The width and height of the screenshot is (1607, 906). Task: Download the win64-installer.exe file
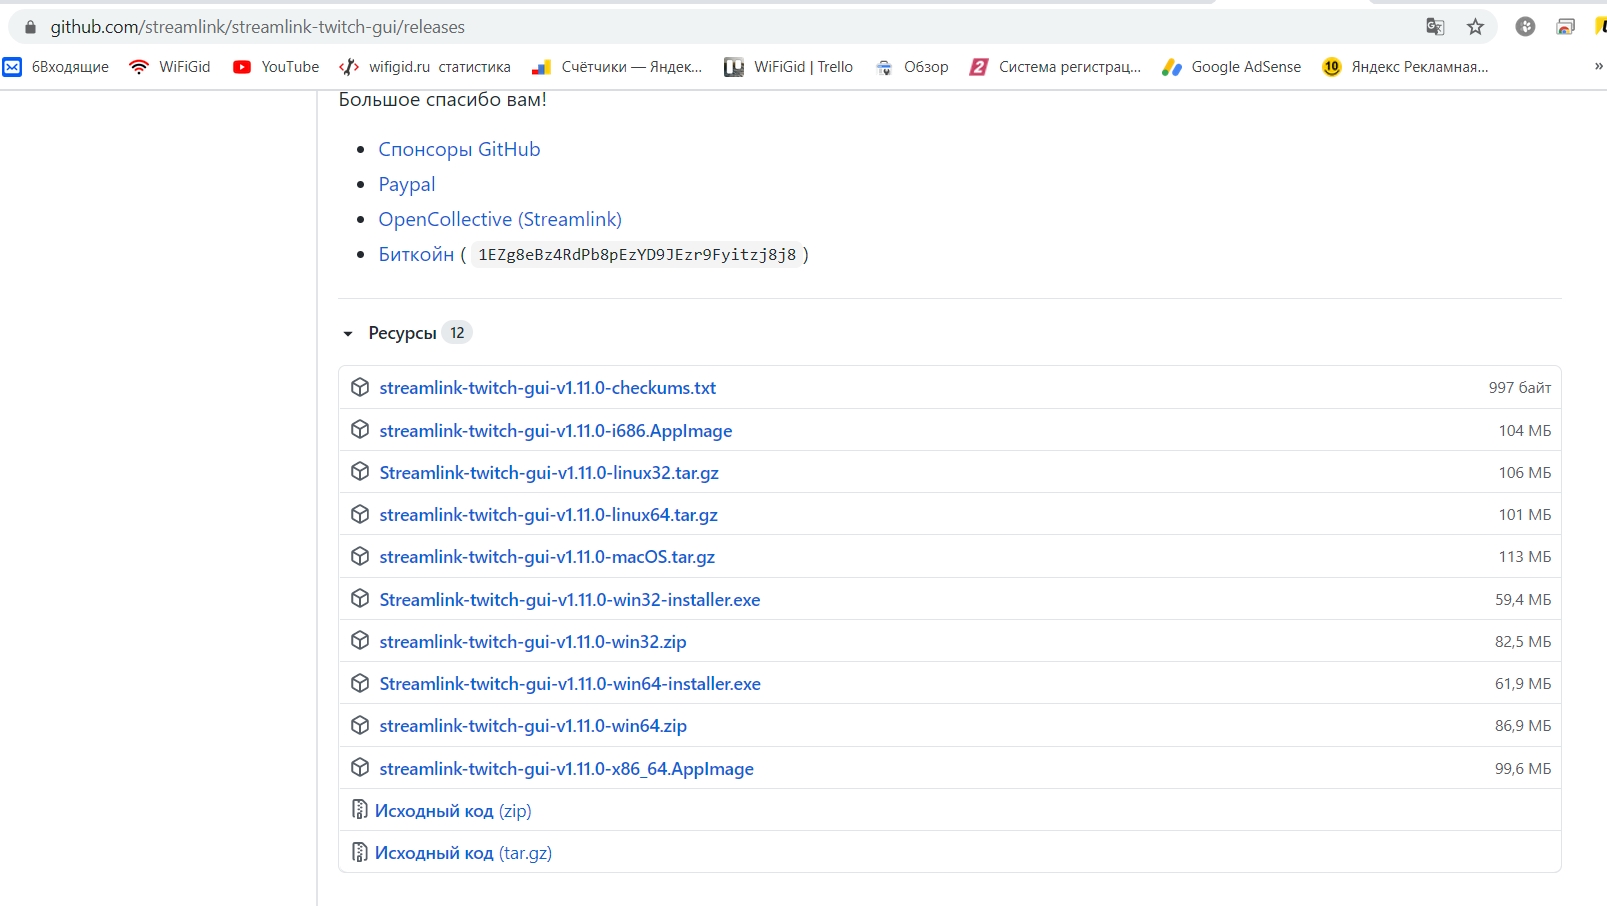coord(570,683)
